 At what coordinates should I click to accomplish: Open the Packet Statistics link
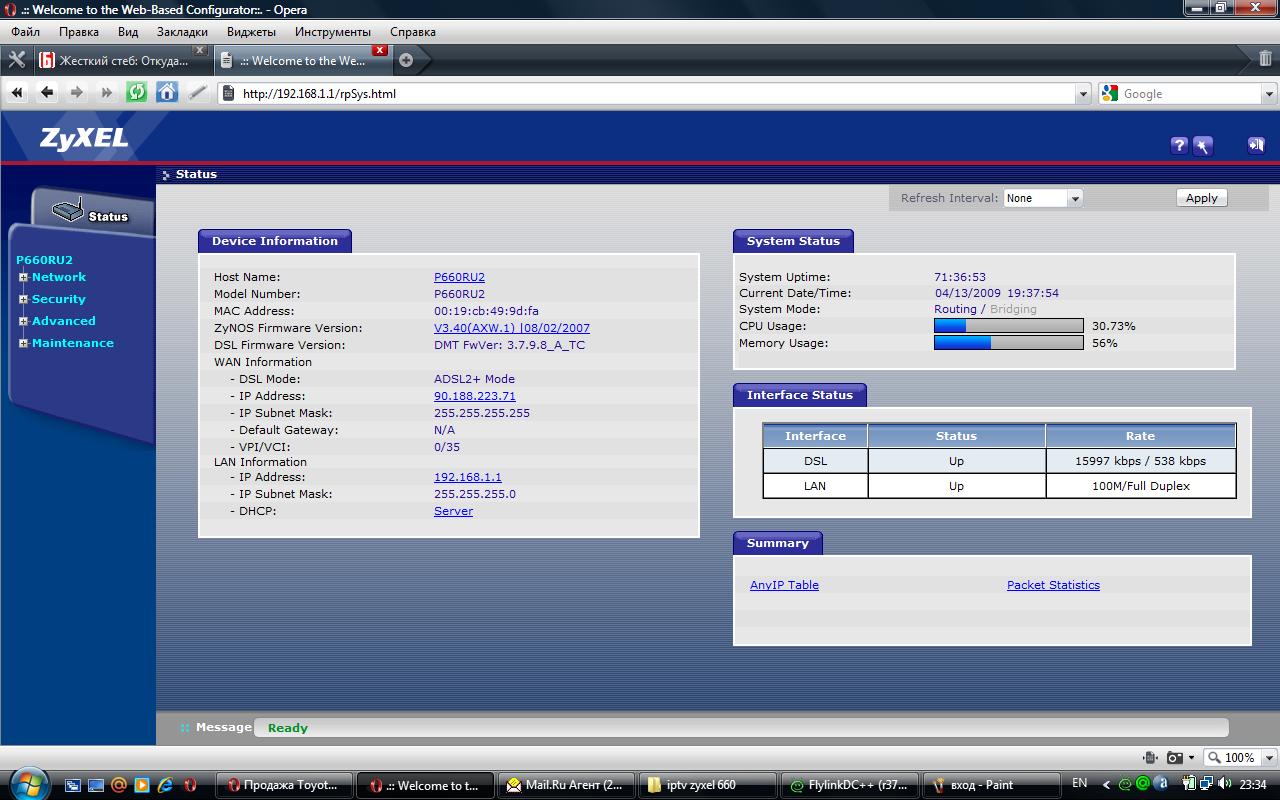(x=1053, y=585)
